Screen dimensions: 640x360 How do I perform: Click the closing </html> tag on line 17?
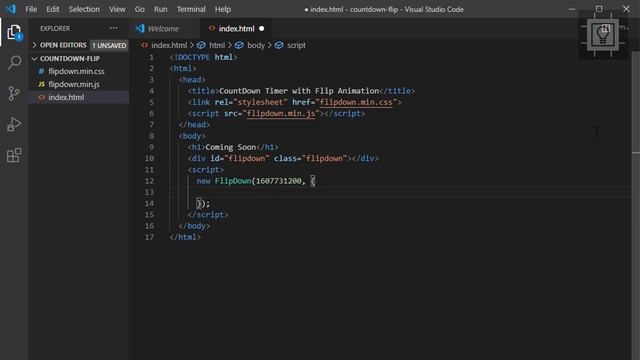coord(185,237)
